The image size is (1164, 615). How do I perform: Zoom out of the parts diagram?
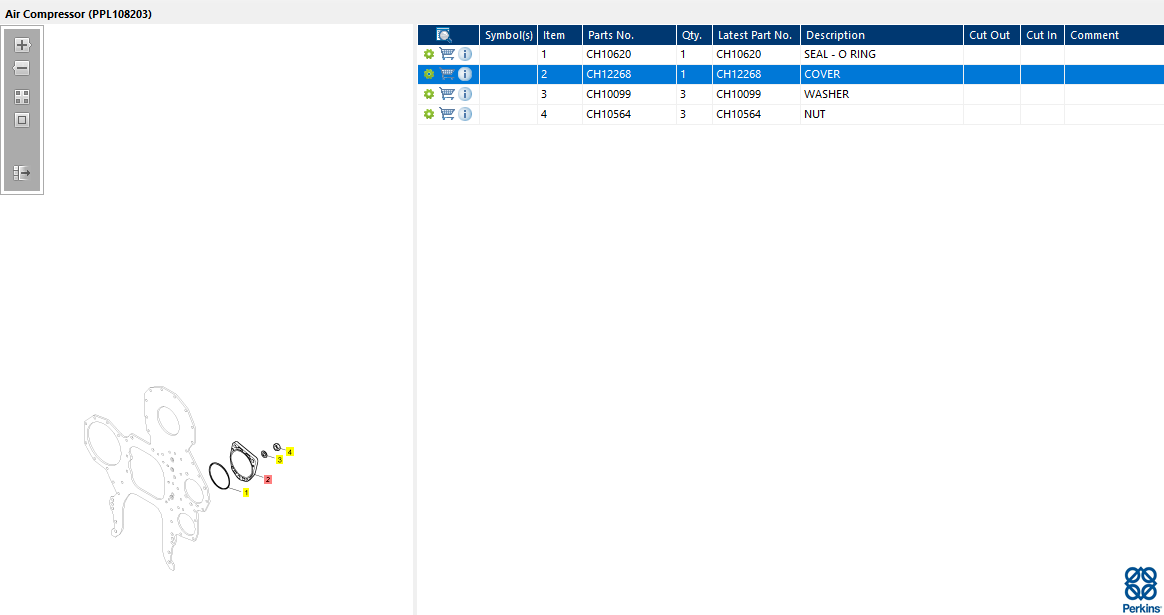click(x=22, y=68)
